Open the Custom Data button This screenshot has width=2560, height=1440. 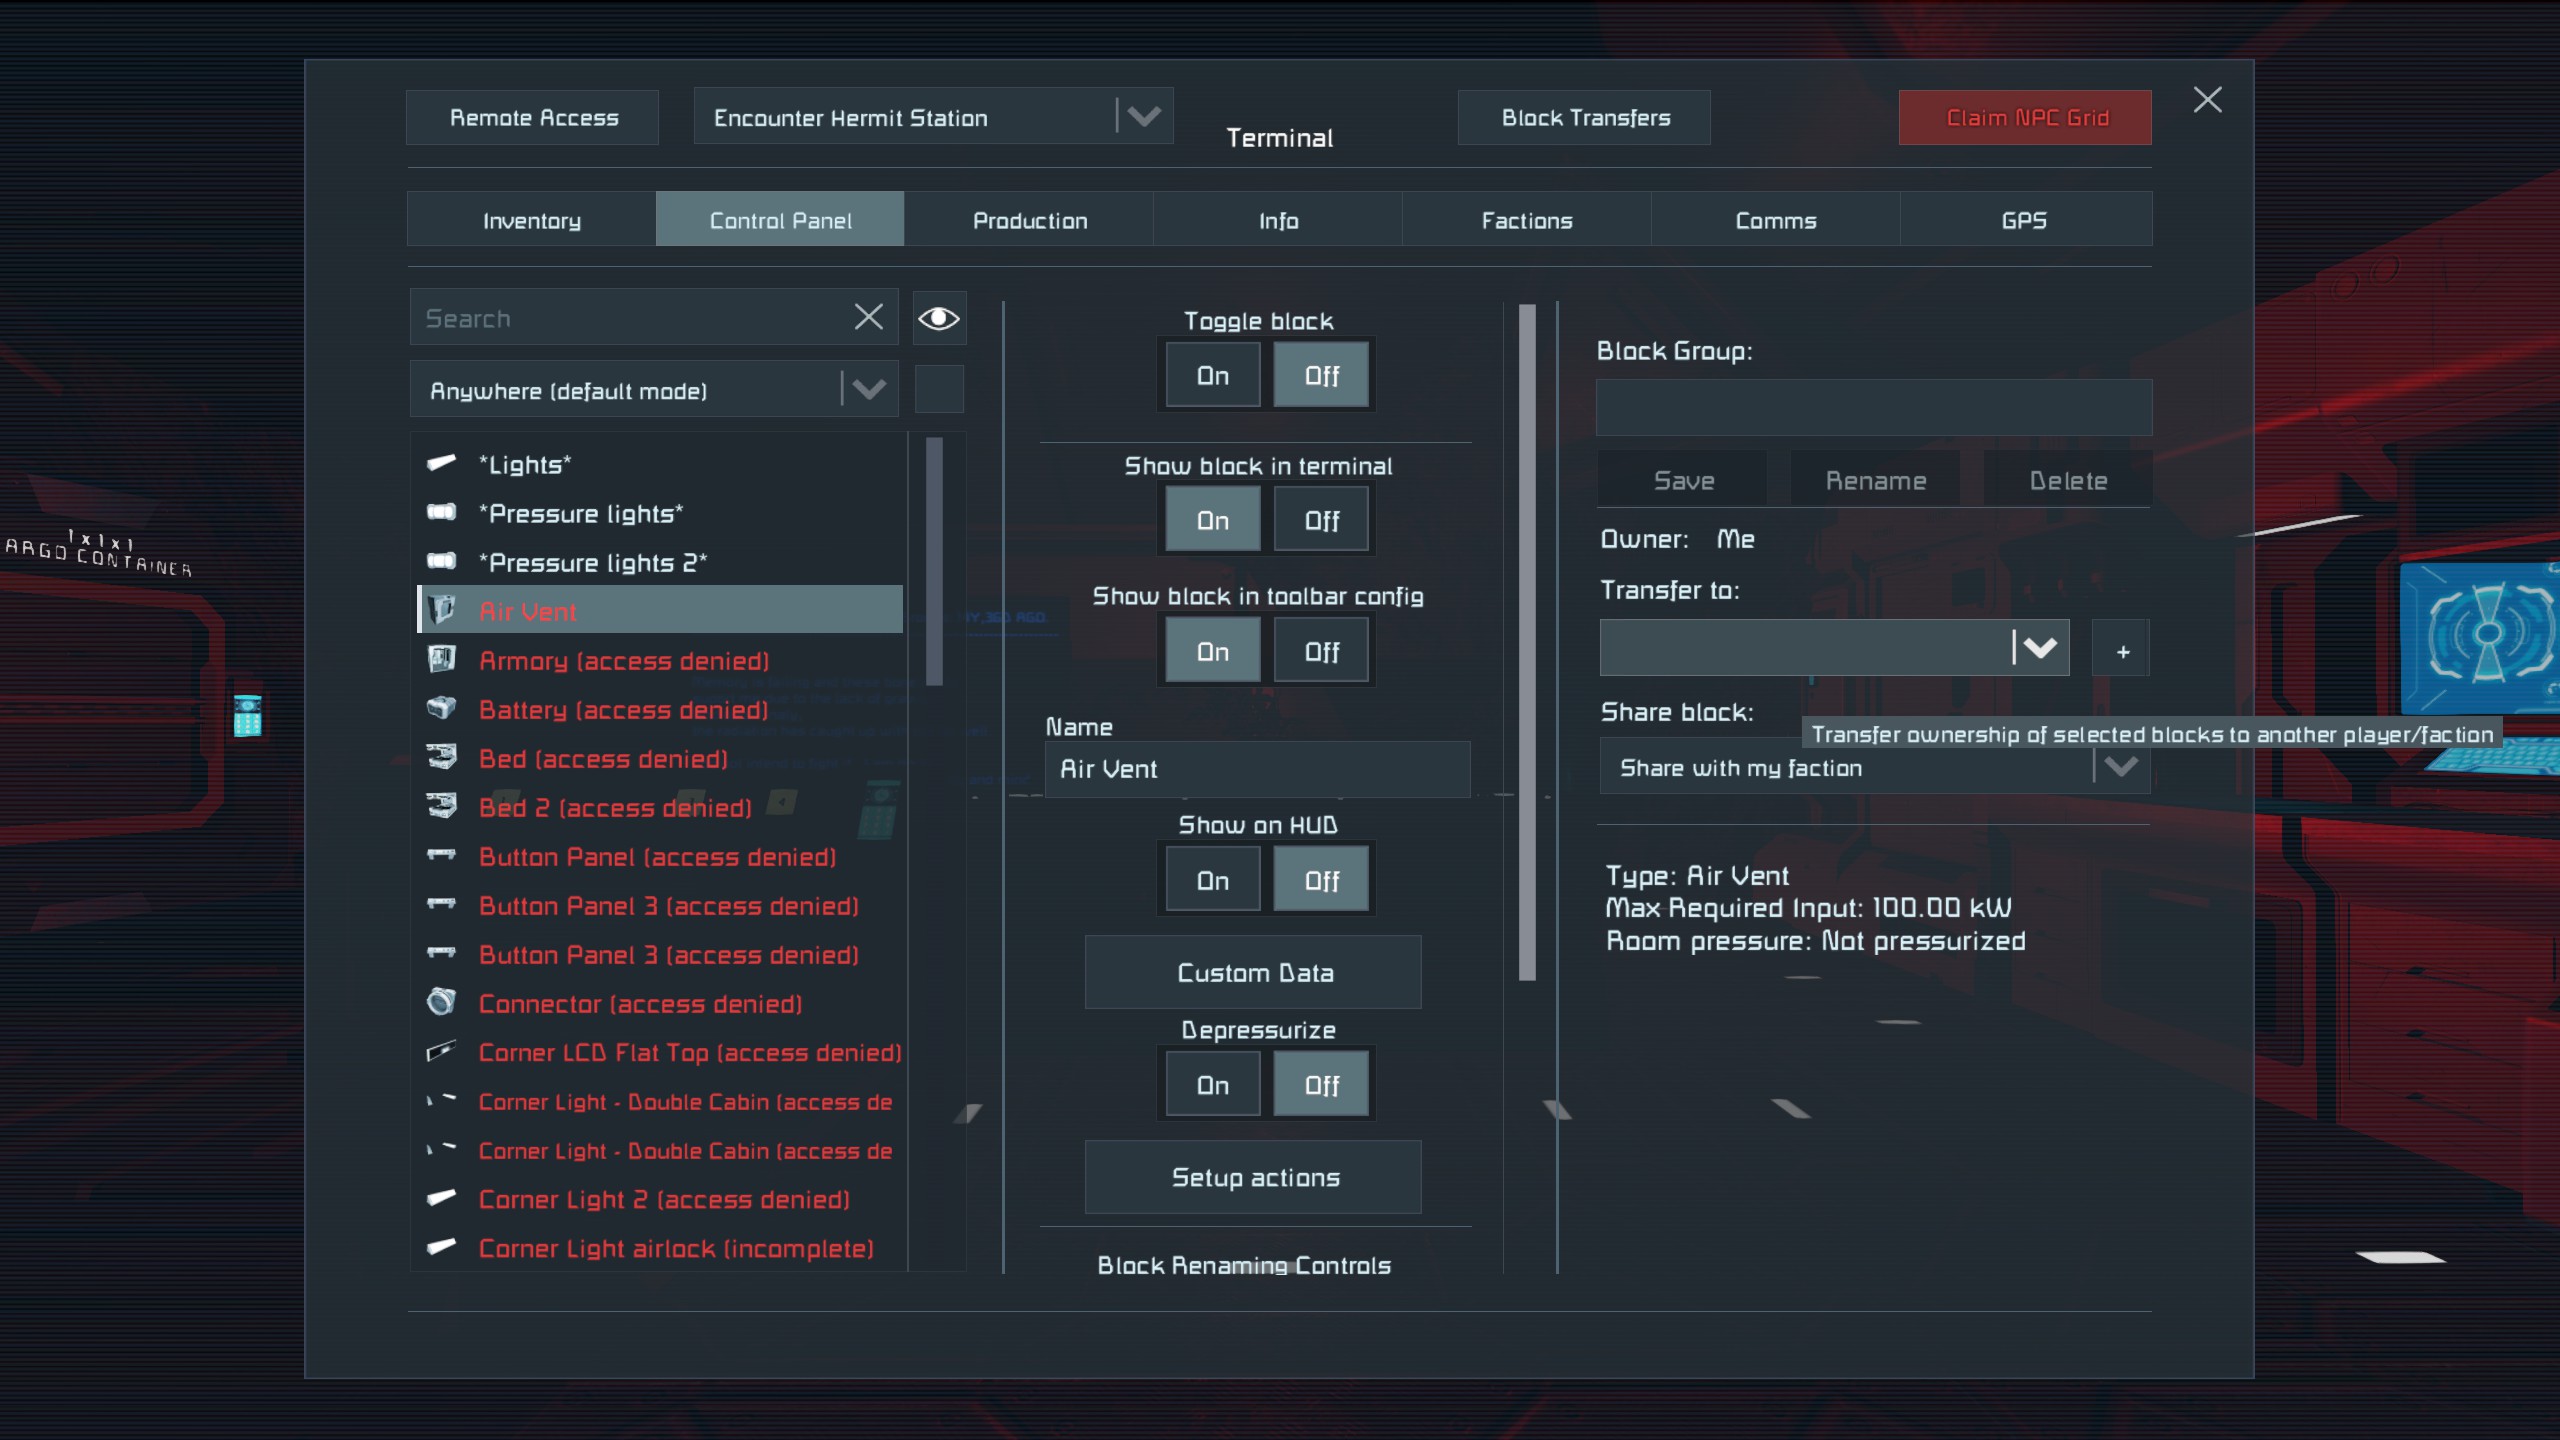click(x=1253, y=973)
